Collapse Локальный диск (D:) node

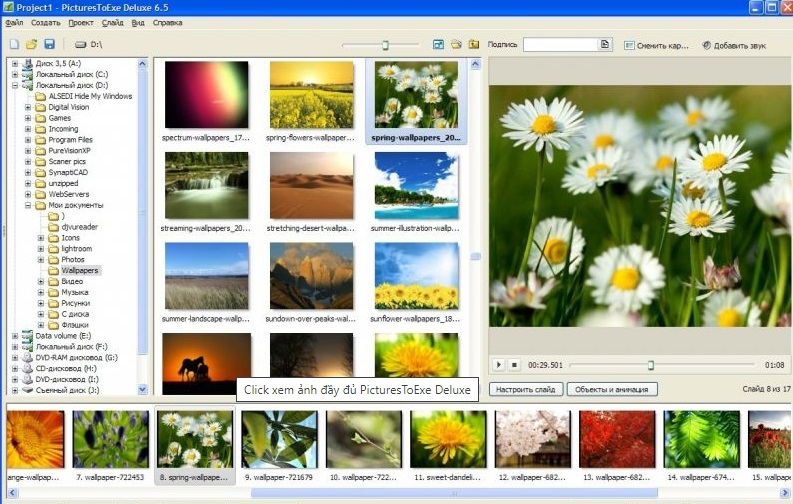point(15,85)
